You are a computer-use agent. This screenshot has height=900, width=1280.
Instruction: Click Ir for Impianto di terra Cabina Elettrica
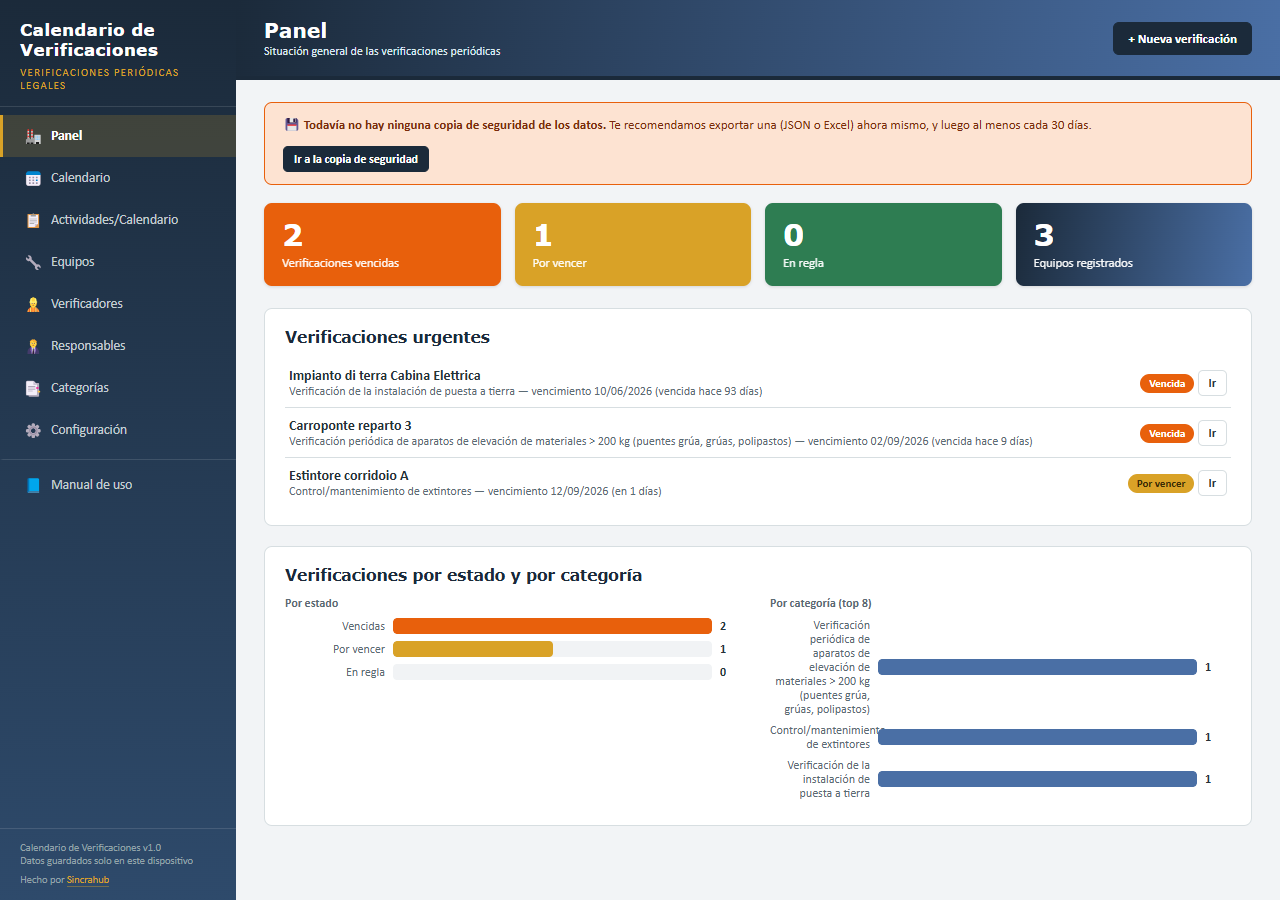coord(1212,383)
